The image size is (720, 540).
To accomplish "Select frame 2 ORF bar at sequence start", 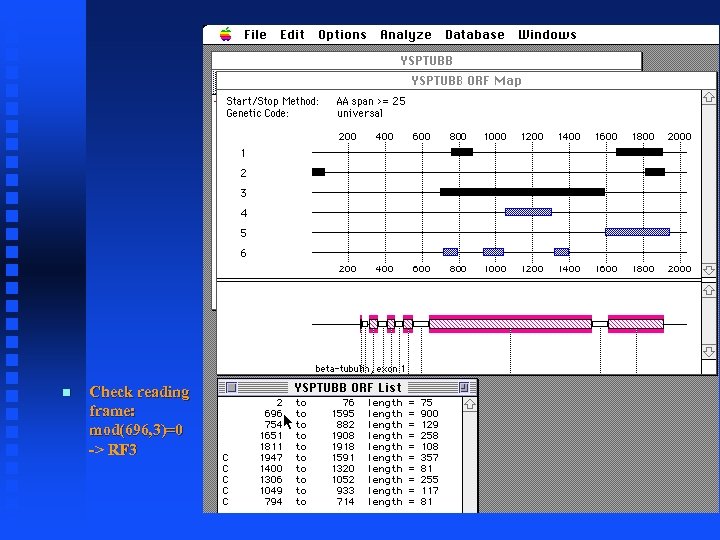I will (x=318, y=172).
